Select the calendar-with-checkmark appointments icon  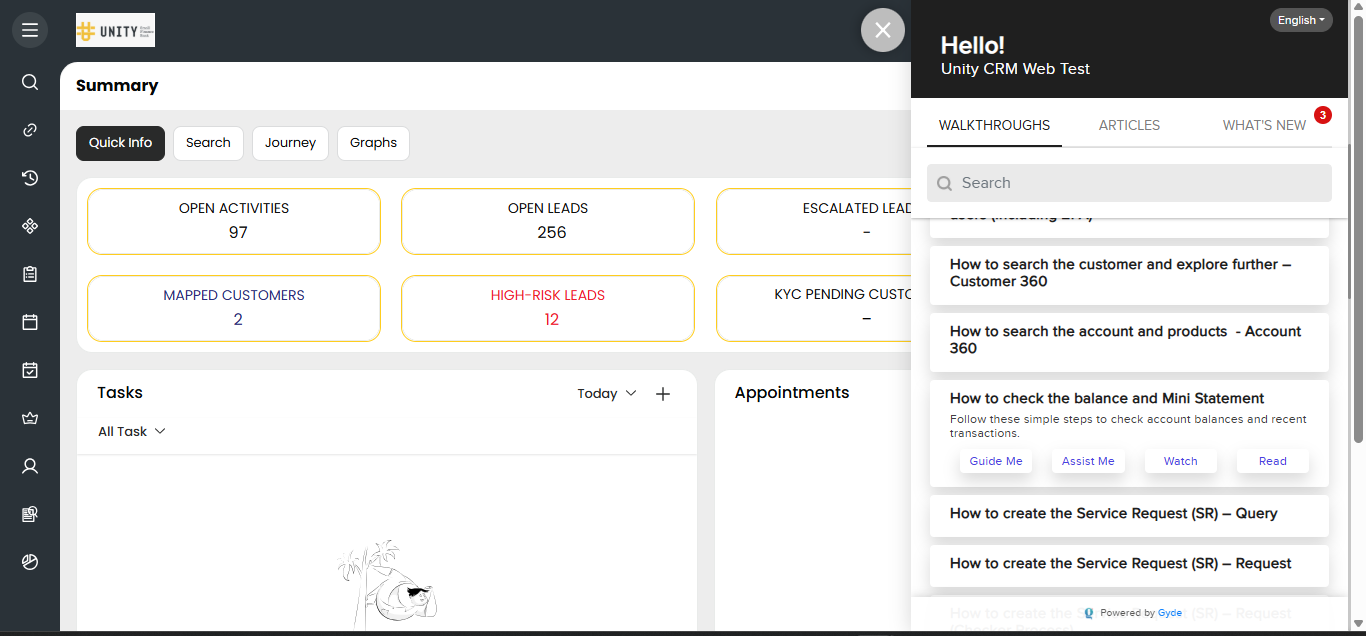(29, 369)
